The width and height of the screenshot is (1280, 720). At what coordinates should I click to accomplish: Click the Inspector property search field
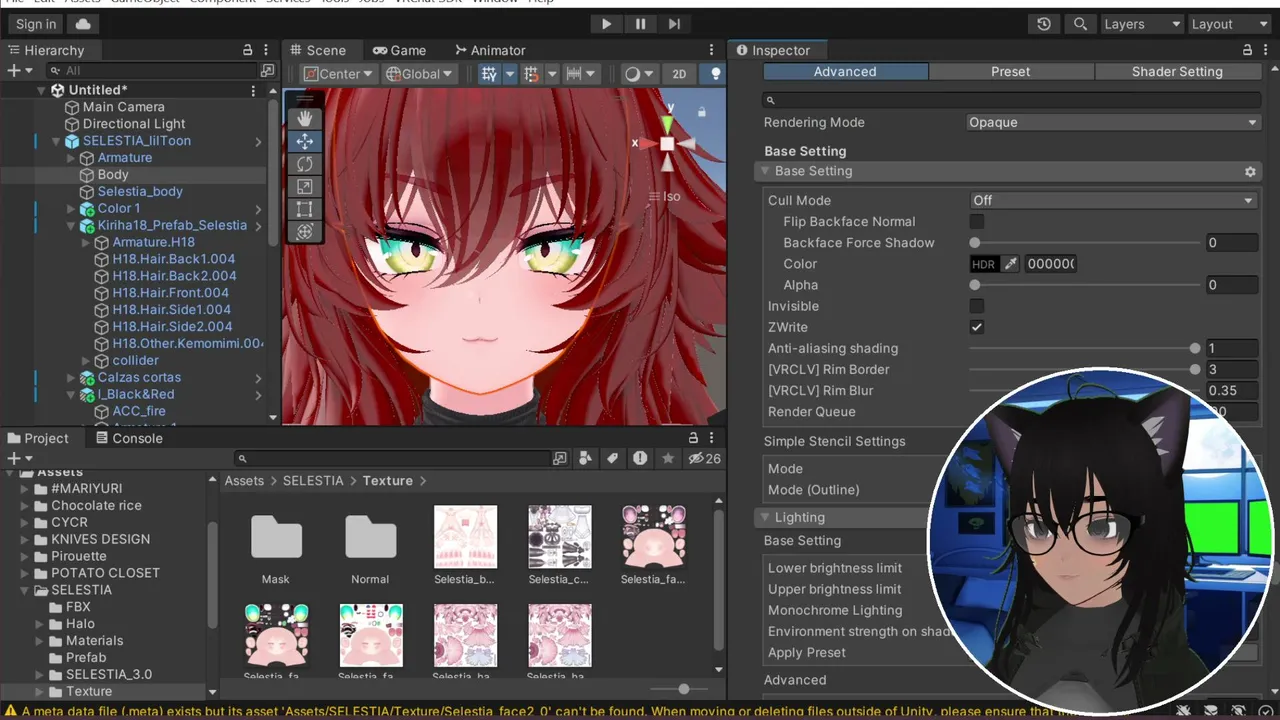(x=1012, y=100)
